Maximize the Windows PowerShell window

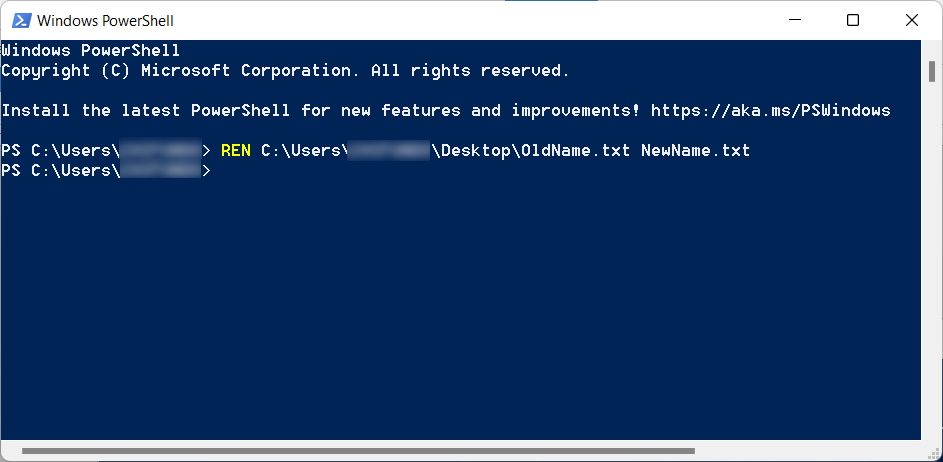(852, 20)
